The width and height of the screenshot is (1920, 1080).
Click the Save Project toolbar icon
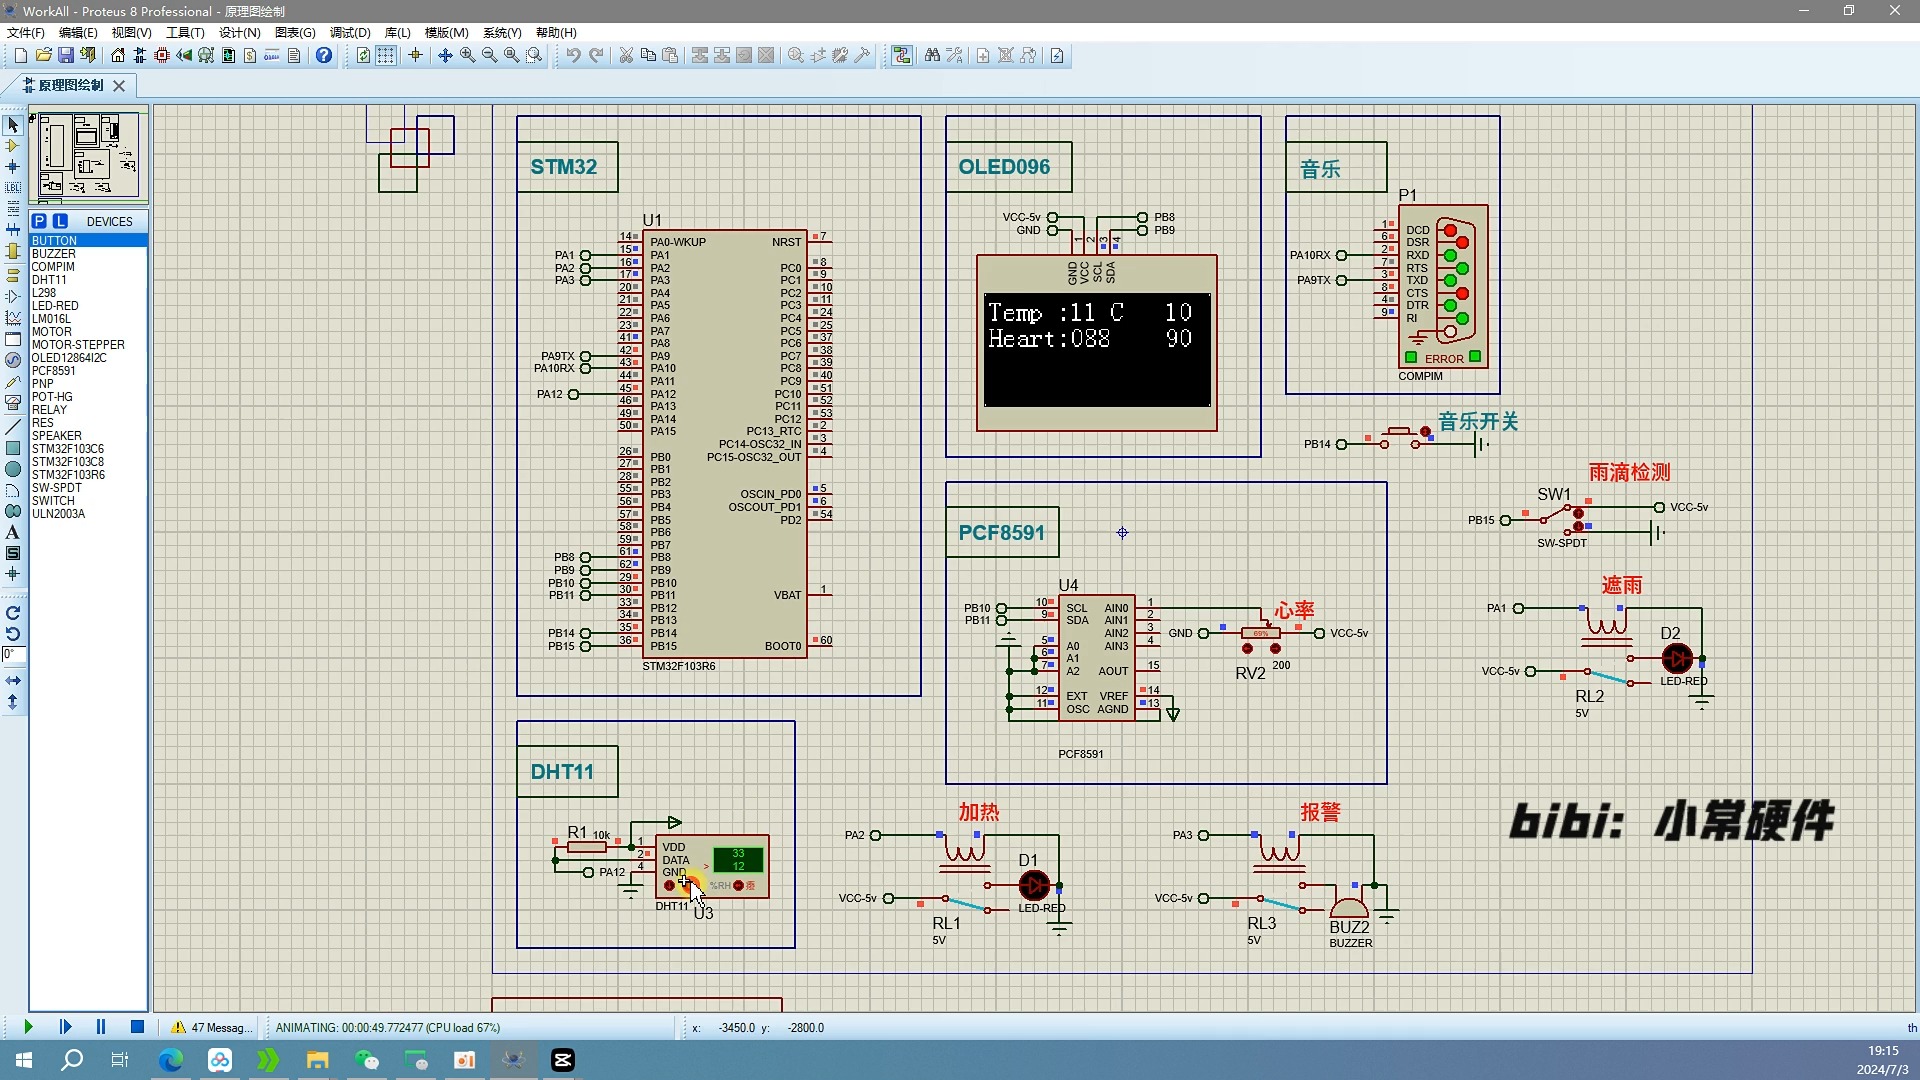click(65, 56)
